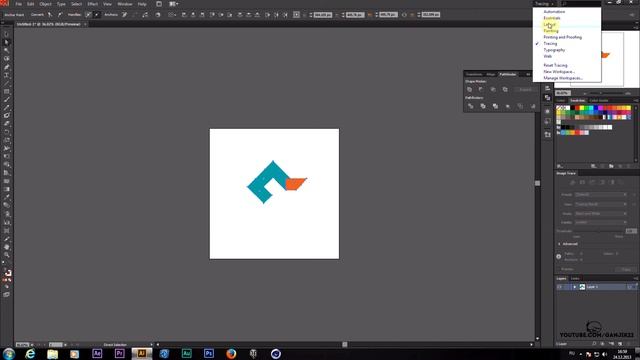Viewport: 640px width, 360px height.
Task: Open Palette dropdown in Image Trace
Action: click(600, 222)
